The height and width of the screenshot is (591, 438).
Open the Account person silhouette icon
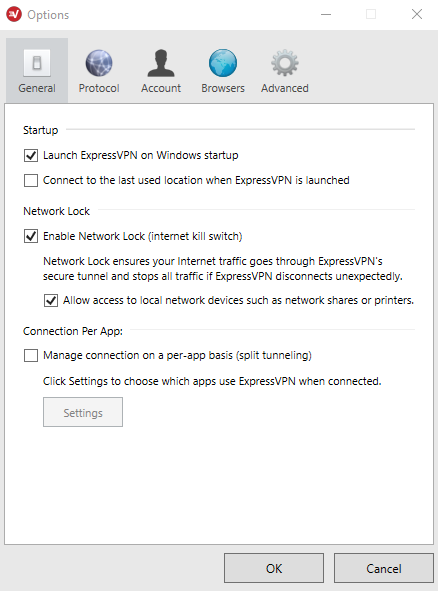(161, 63)
